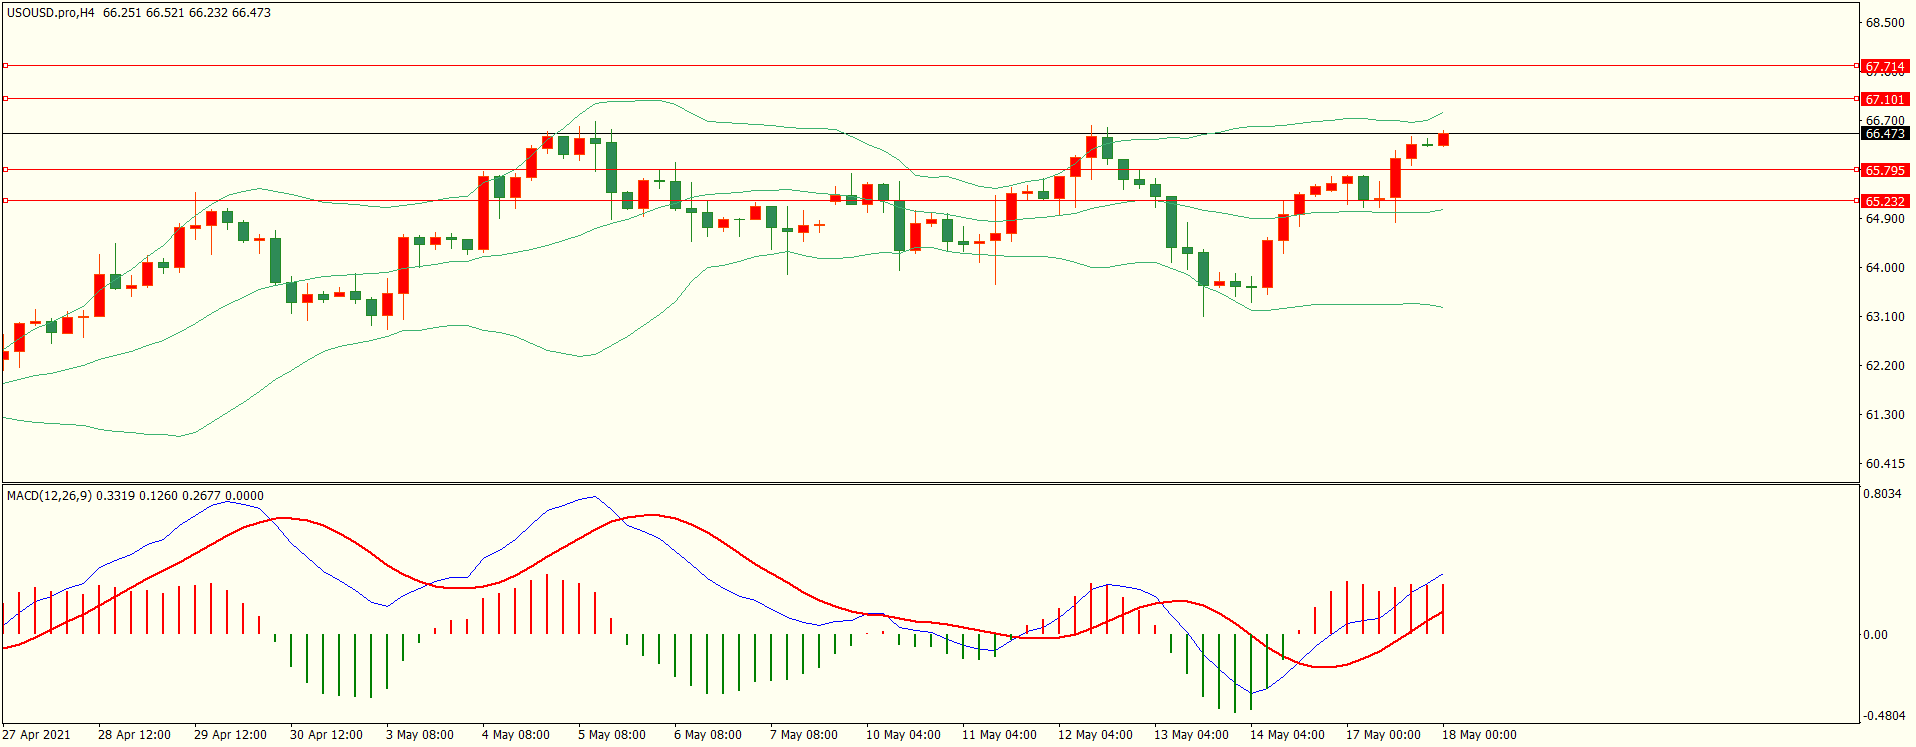Click the 17 May 00:00 time label
This screenshot has height=747, width=1916.
coord(1383,735)
